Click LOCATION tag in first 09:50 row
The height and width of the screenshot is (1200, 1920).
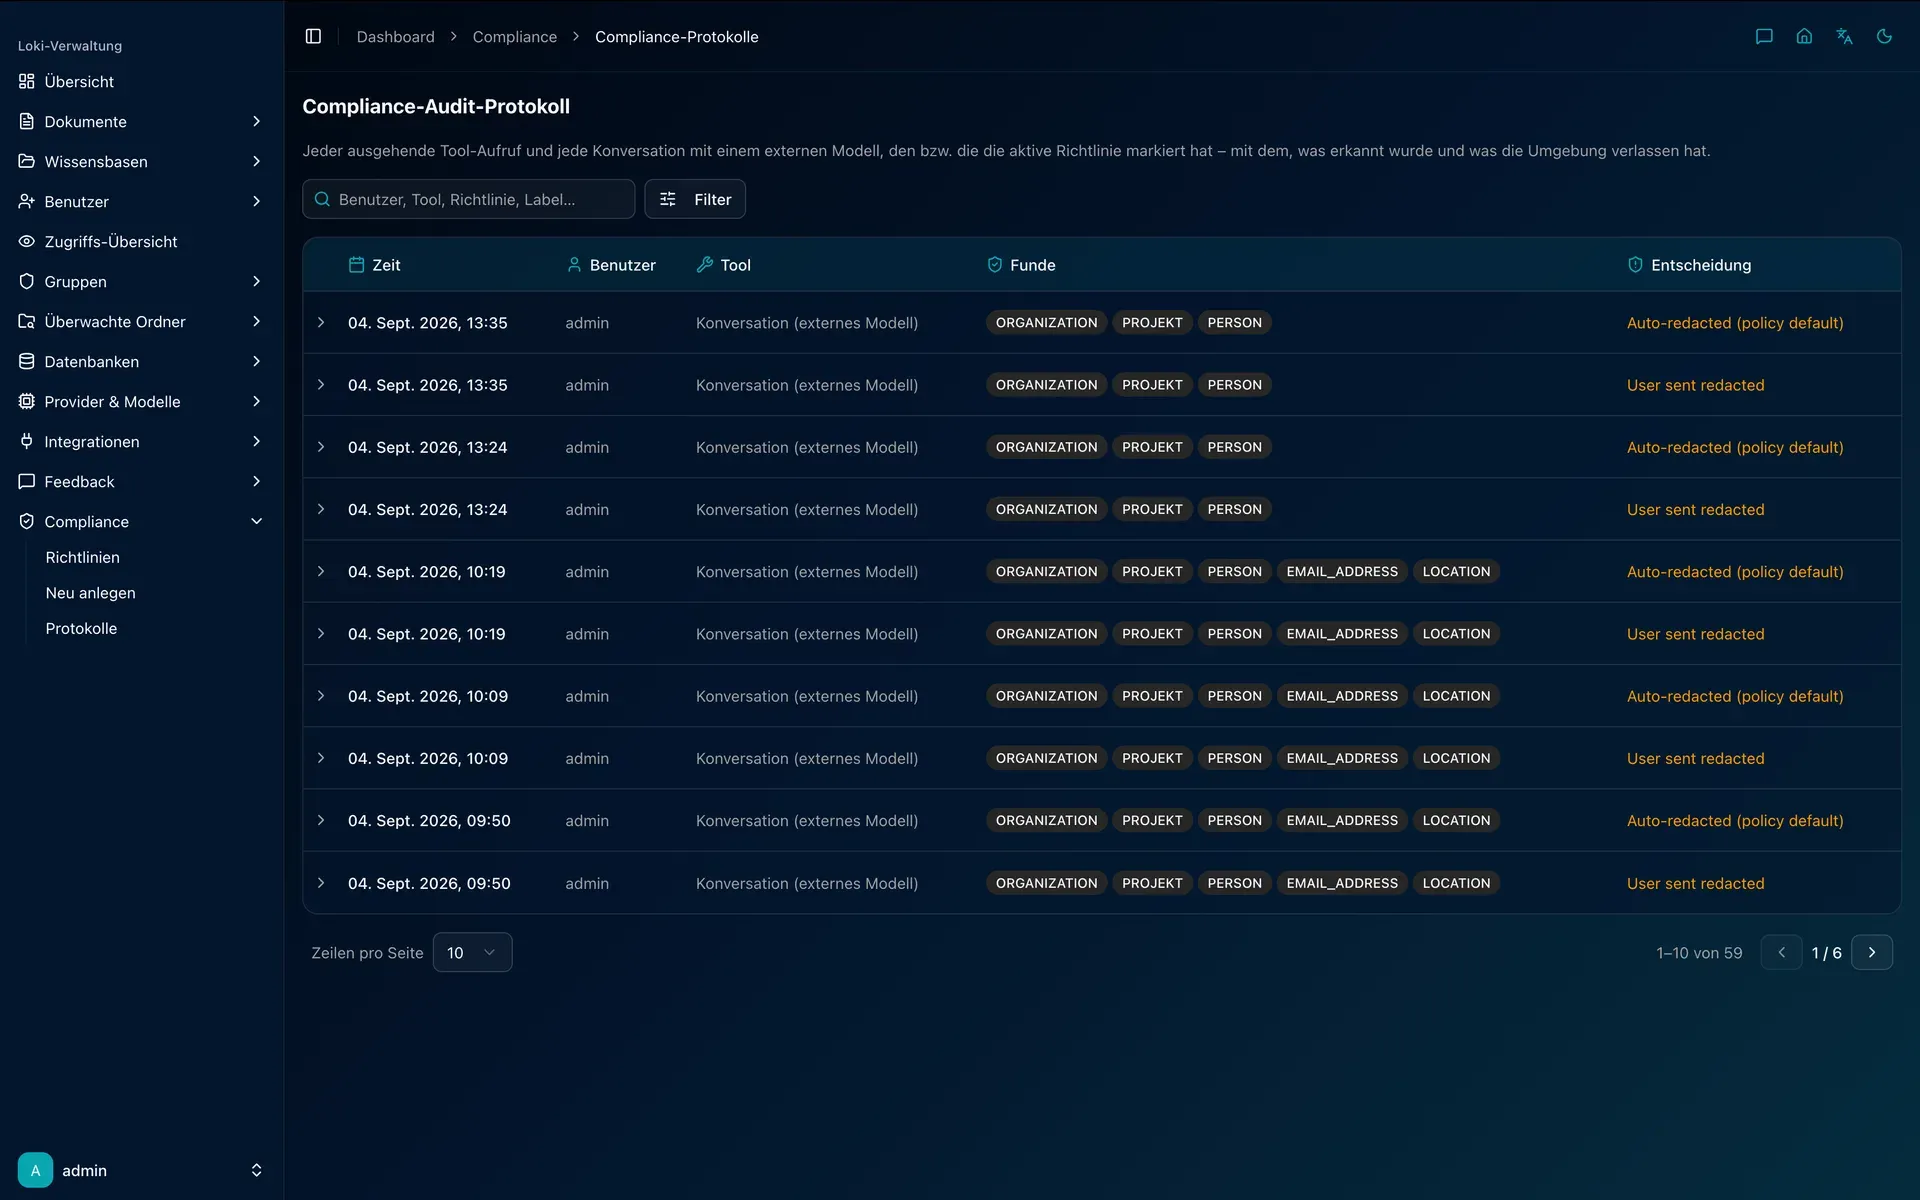1456,820
